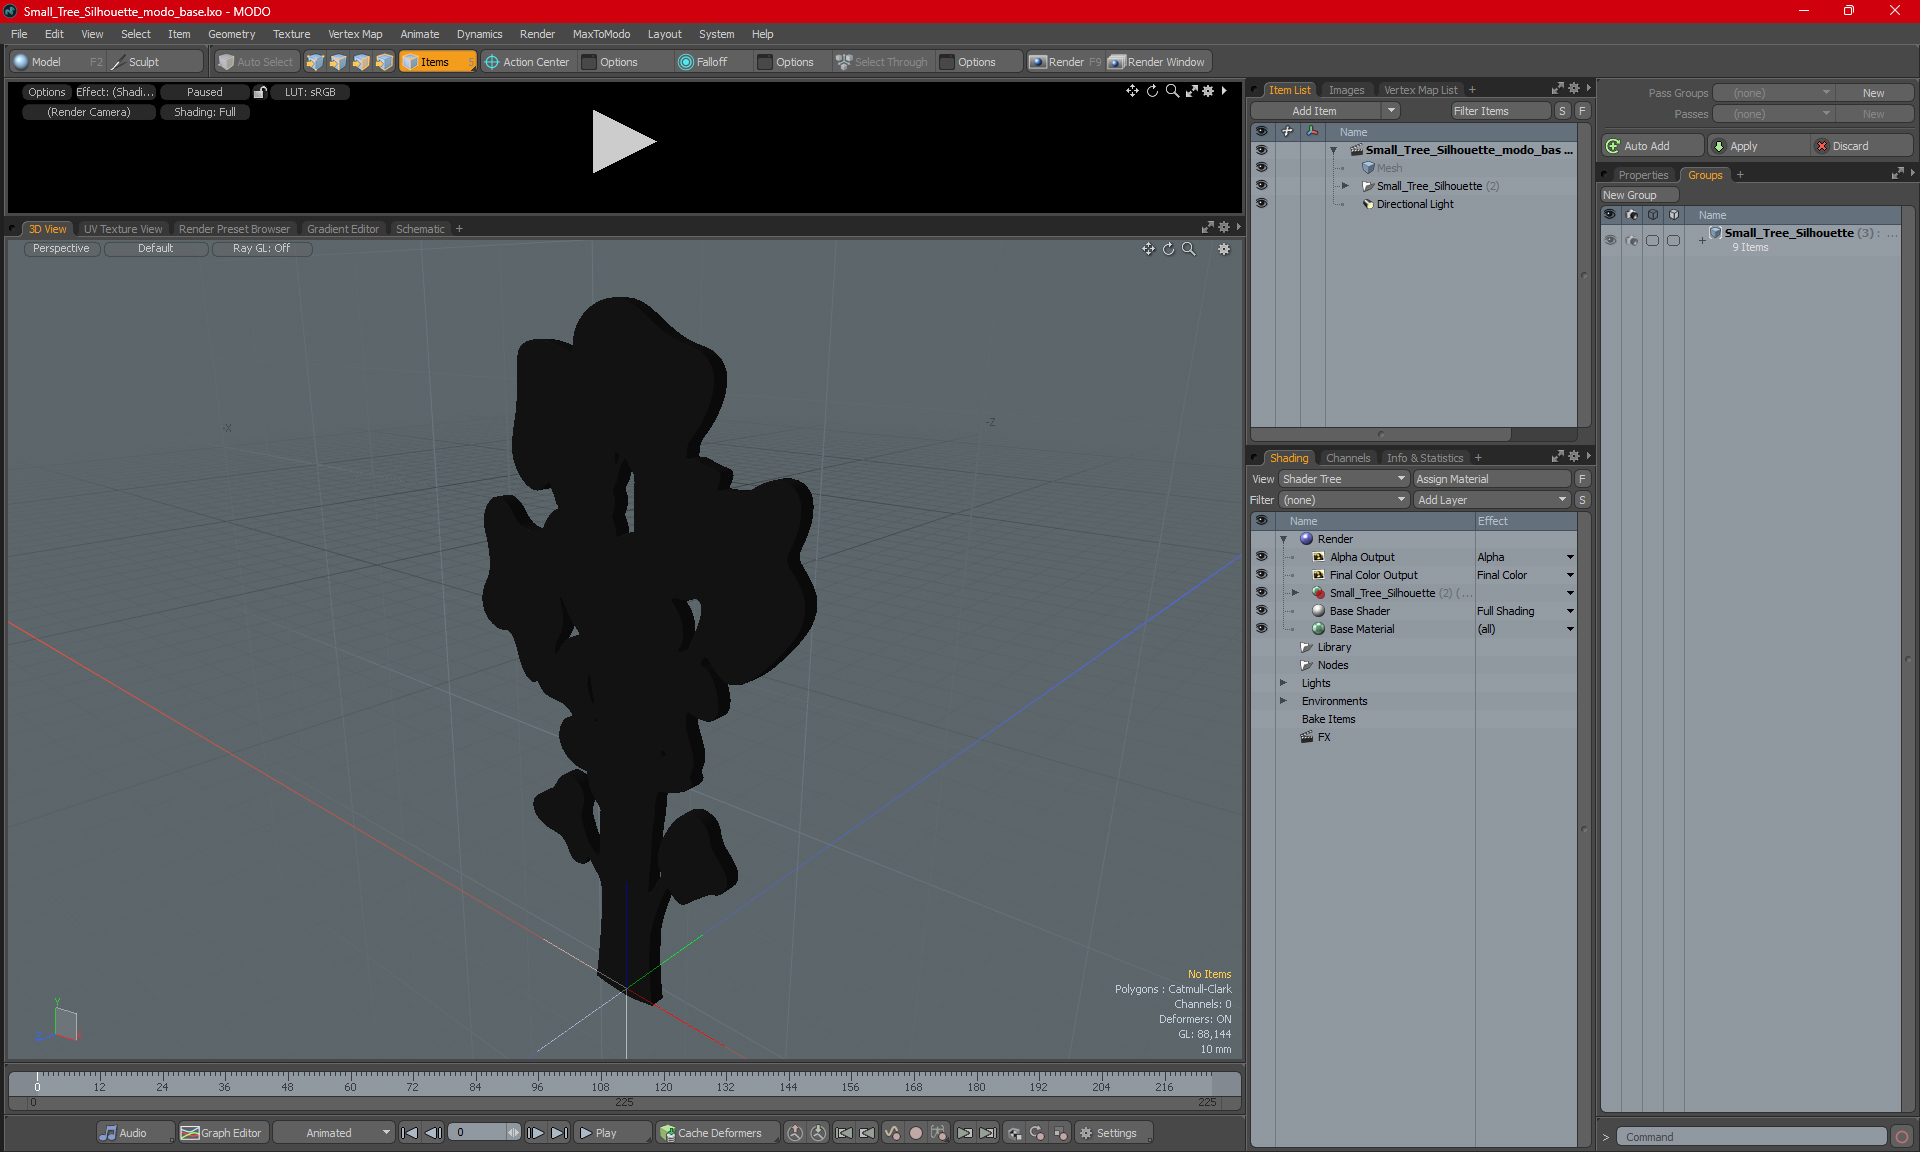Viewport: 1920px width, 1152px height.
Task: Toggle visibility of Small_Tree_Silhouette_modo_base scene
Action: (x=1261, y=150)
